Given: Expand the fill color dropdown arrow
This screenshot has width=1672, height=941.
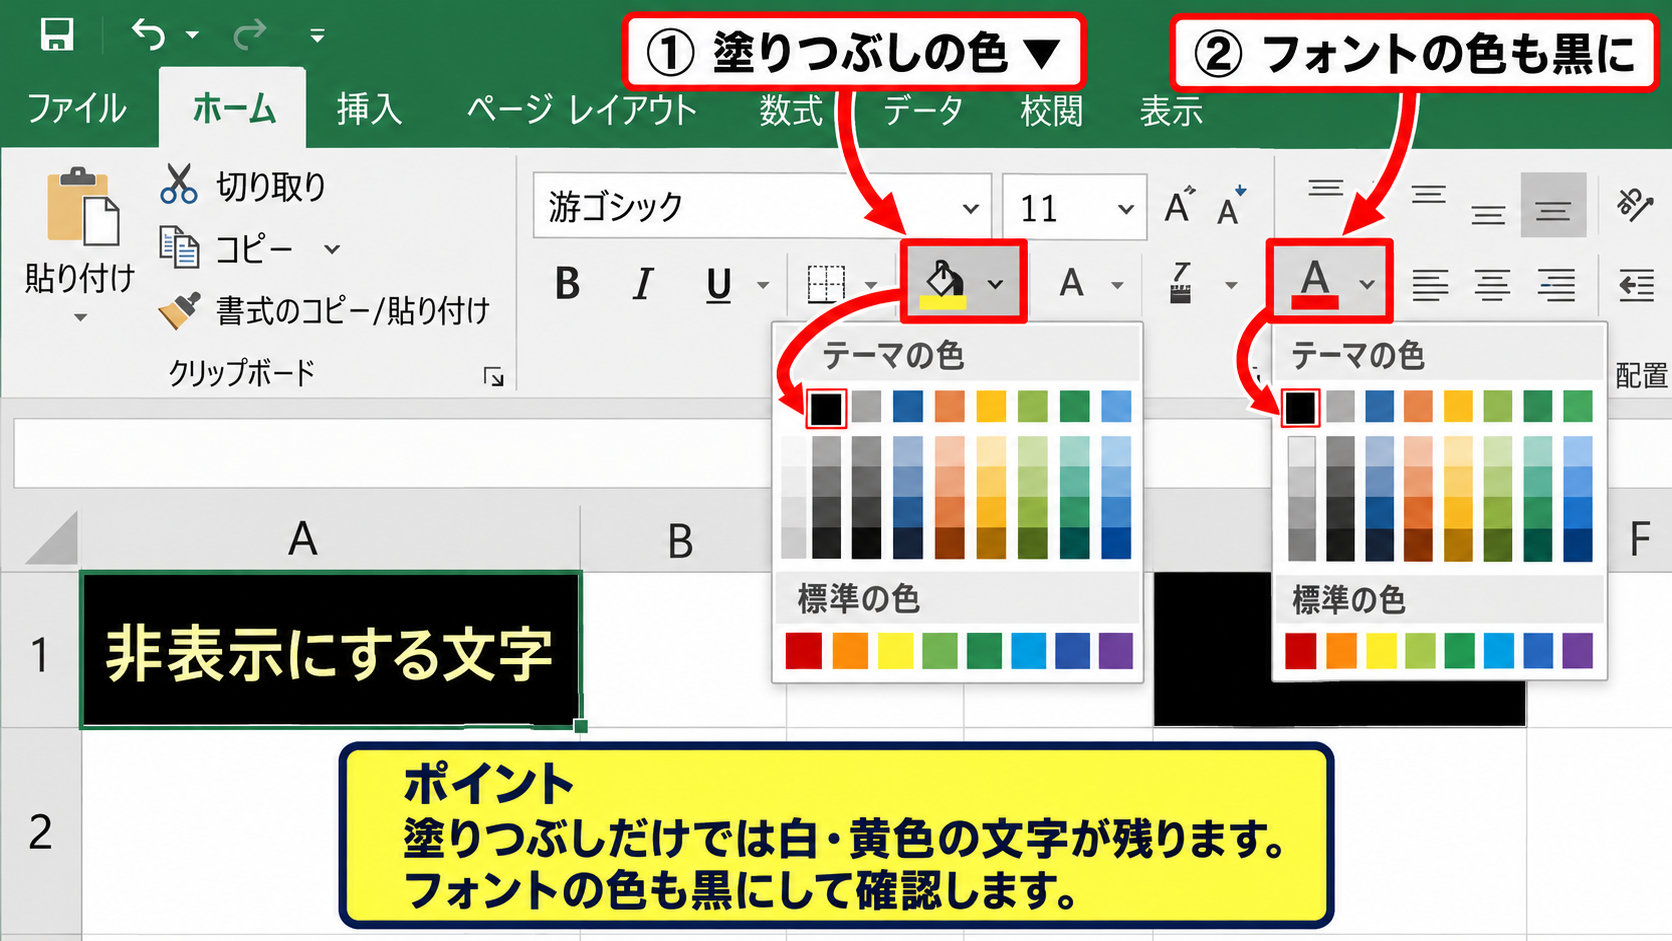Looking at the screenshot, I should point(995,284).
